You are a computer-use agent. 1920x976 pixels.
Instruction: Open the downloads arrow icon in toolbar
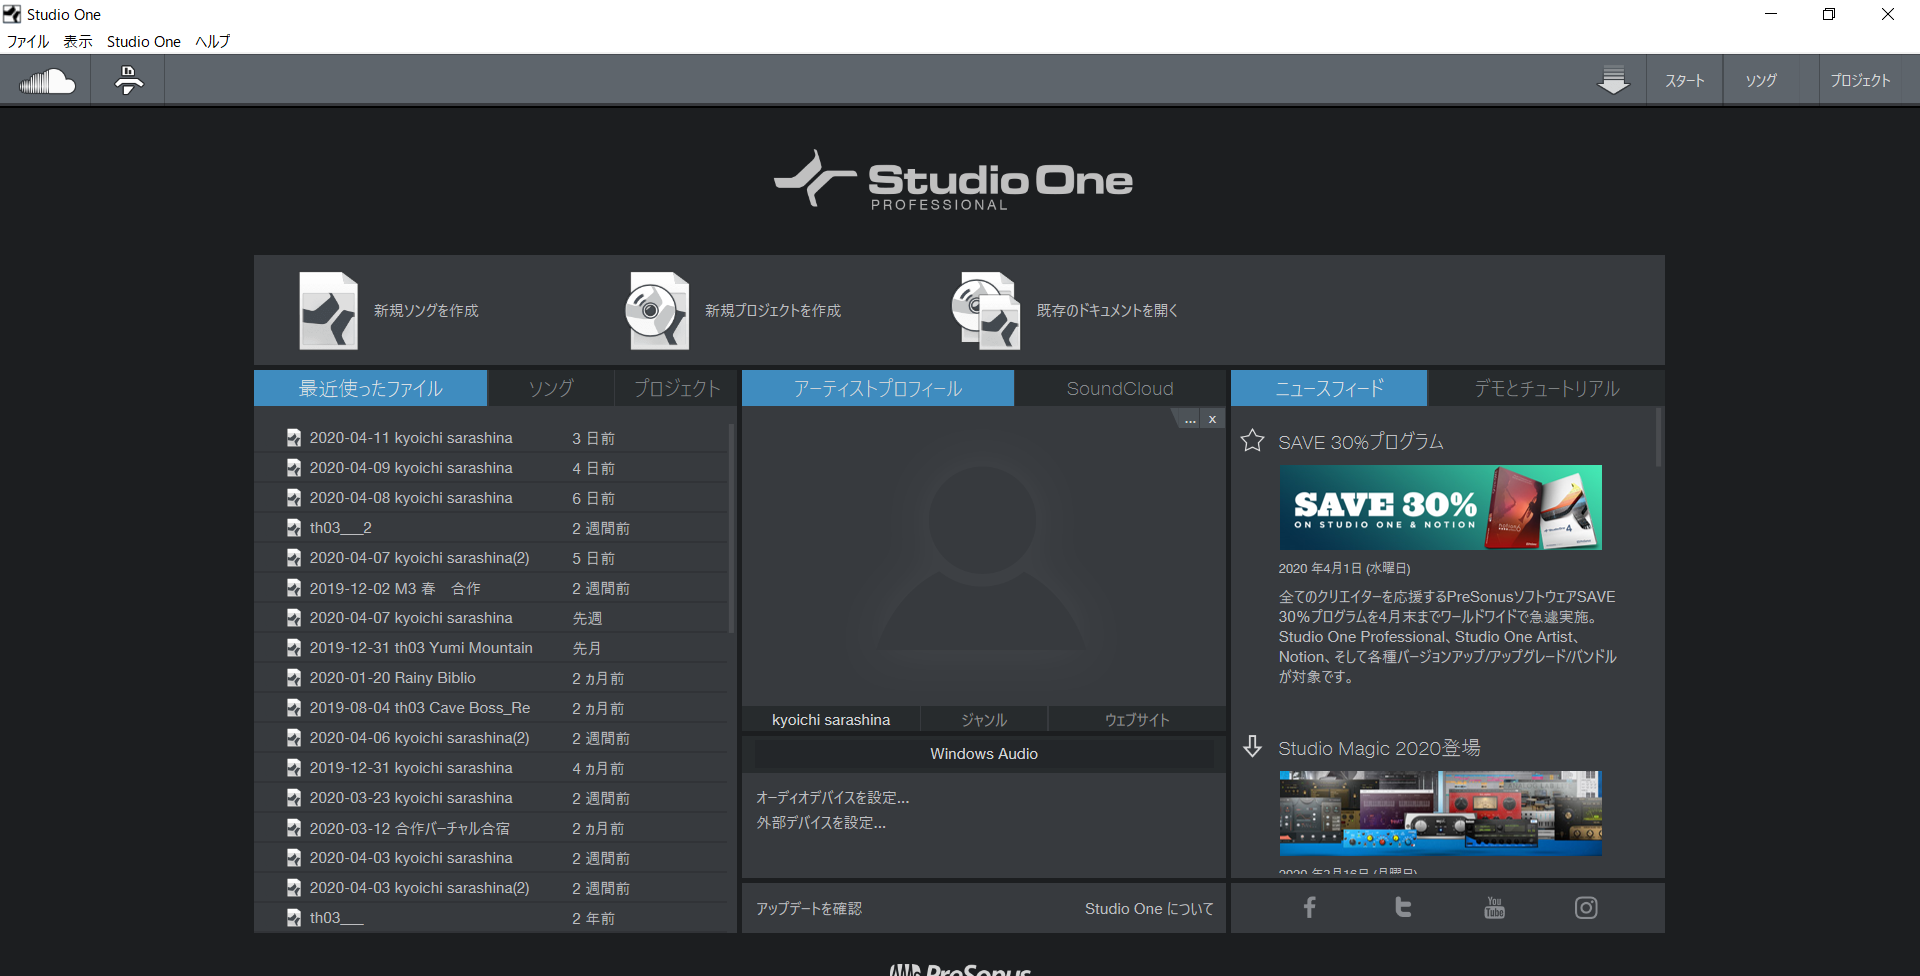[1613, 80]
